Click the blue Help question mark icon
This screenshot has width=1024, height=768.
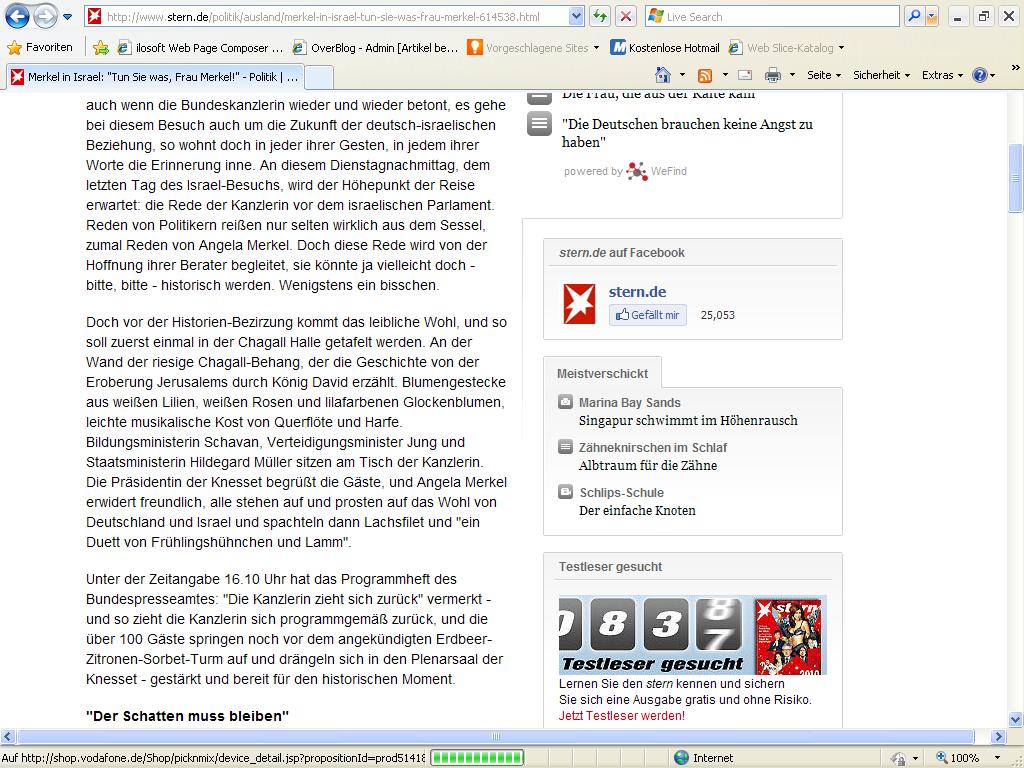pyautogui.click(x=980, y=75)
